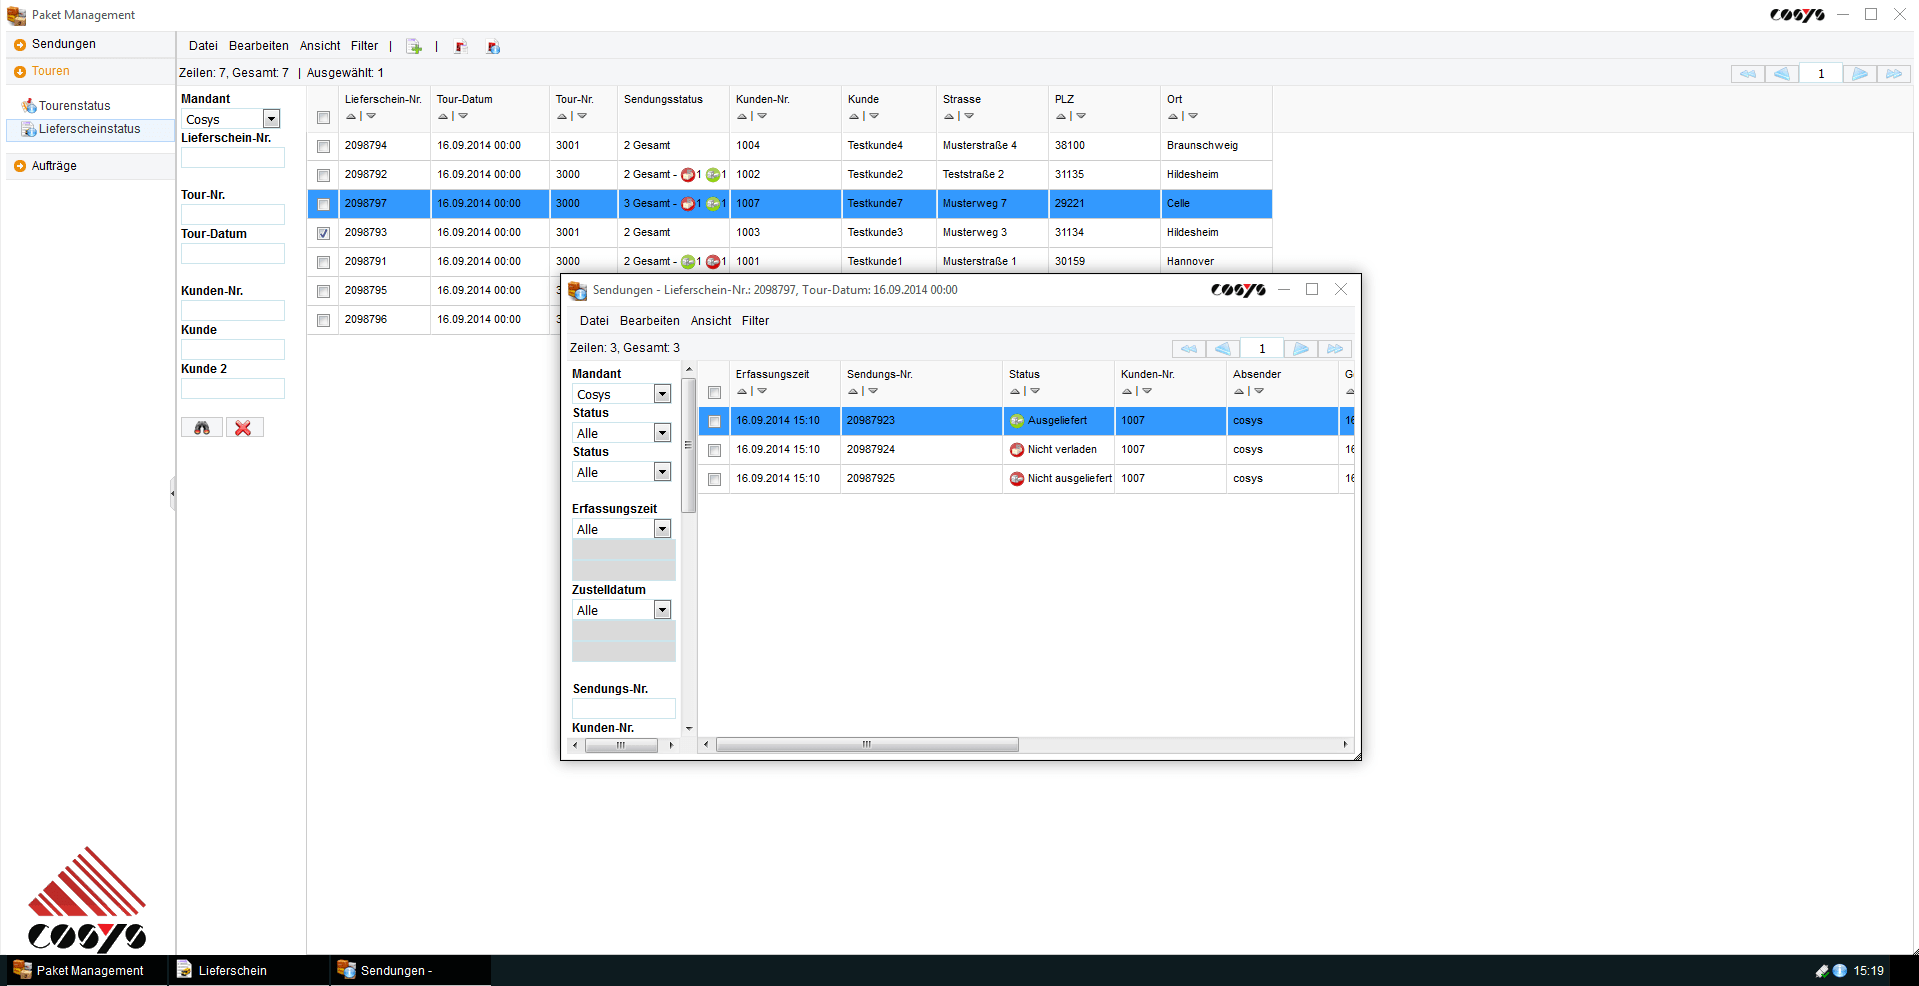Viewport: 1919px width, 986px height.
Task: Go to previous page in Sendungen window
Action: point(1223,349)
